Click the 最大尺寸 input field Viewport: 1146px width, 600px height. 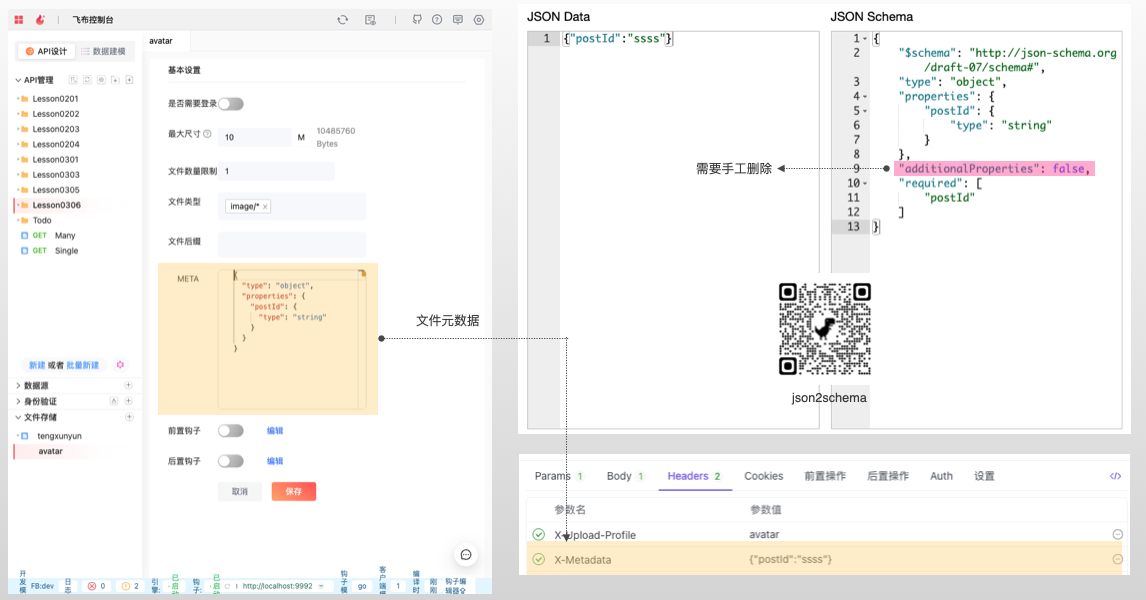coord(254,138)
